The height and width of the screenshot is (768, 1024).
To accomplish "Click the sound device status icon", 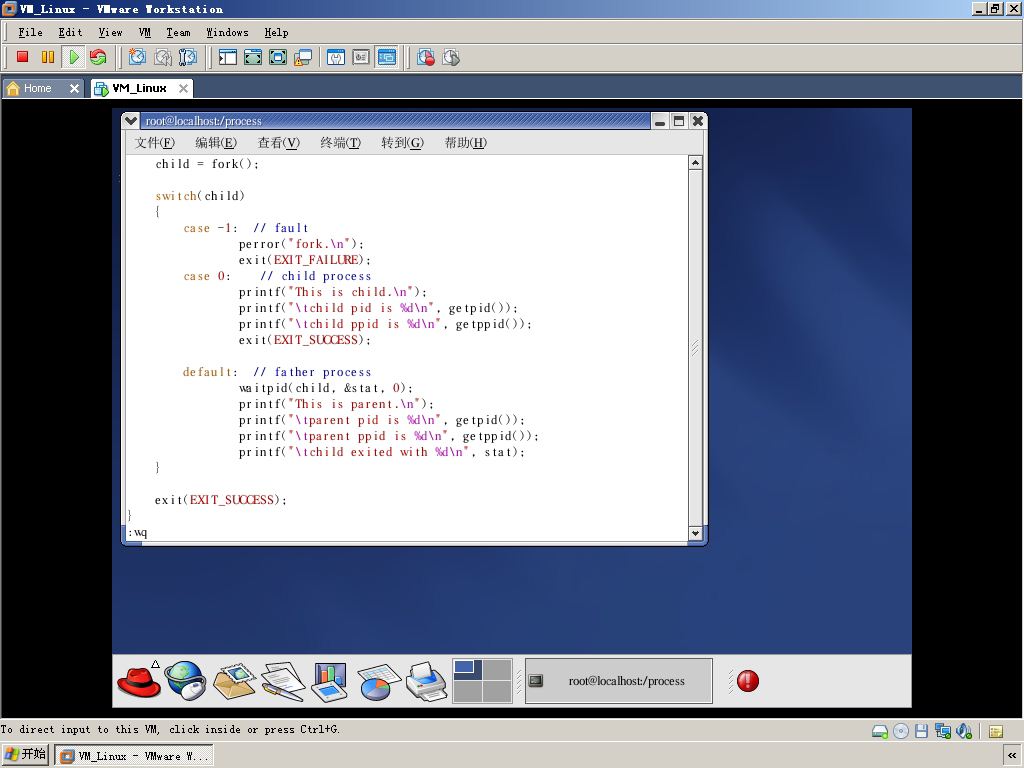I will (963, 731).
